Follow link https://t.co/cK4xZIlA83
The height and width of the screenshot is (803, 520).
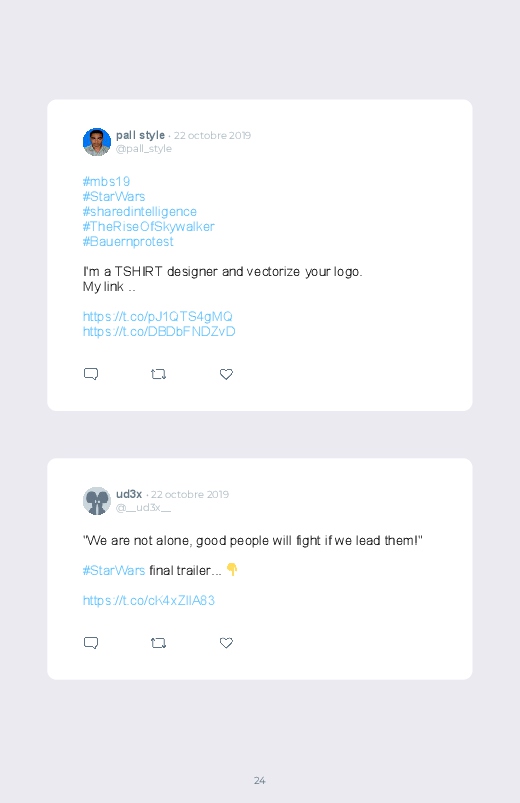tap(149, 600)
